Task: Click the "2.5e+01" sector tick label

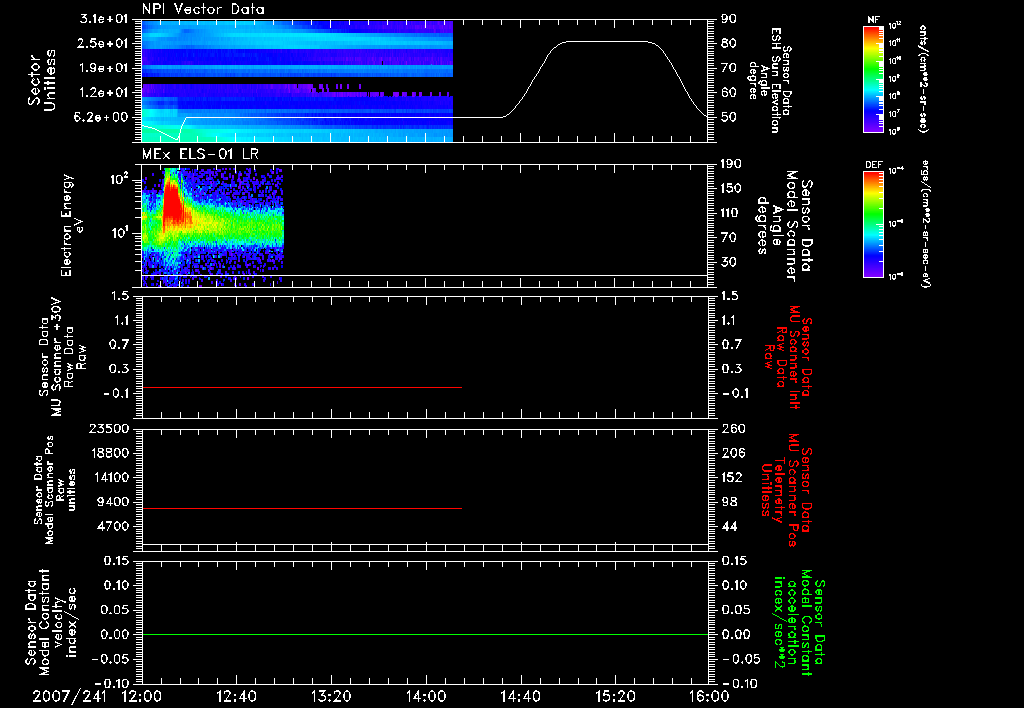Action: click(x=104, y=43)
